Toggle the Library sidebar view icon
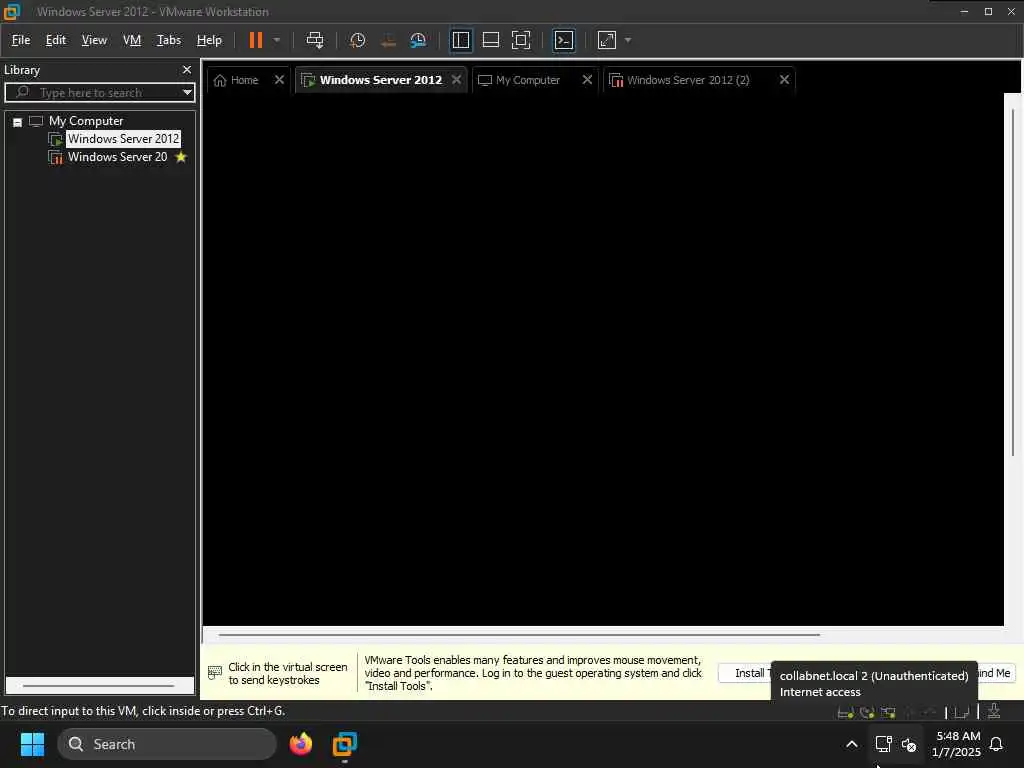This screenshot has width=1024, height=768. click(460, 40)
